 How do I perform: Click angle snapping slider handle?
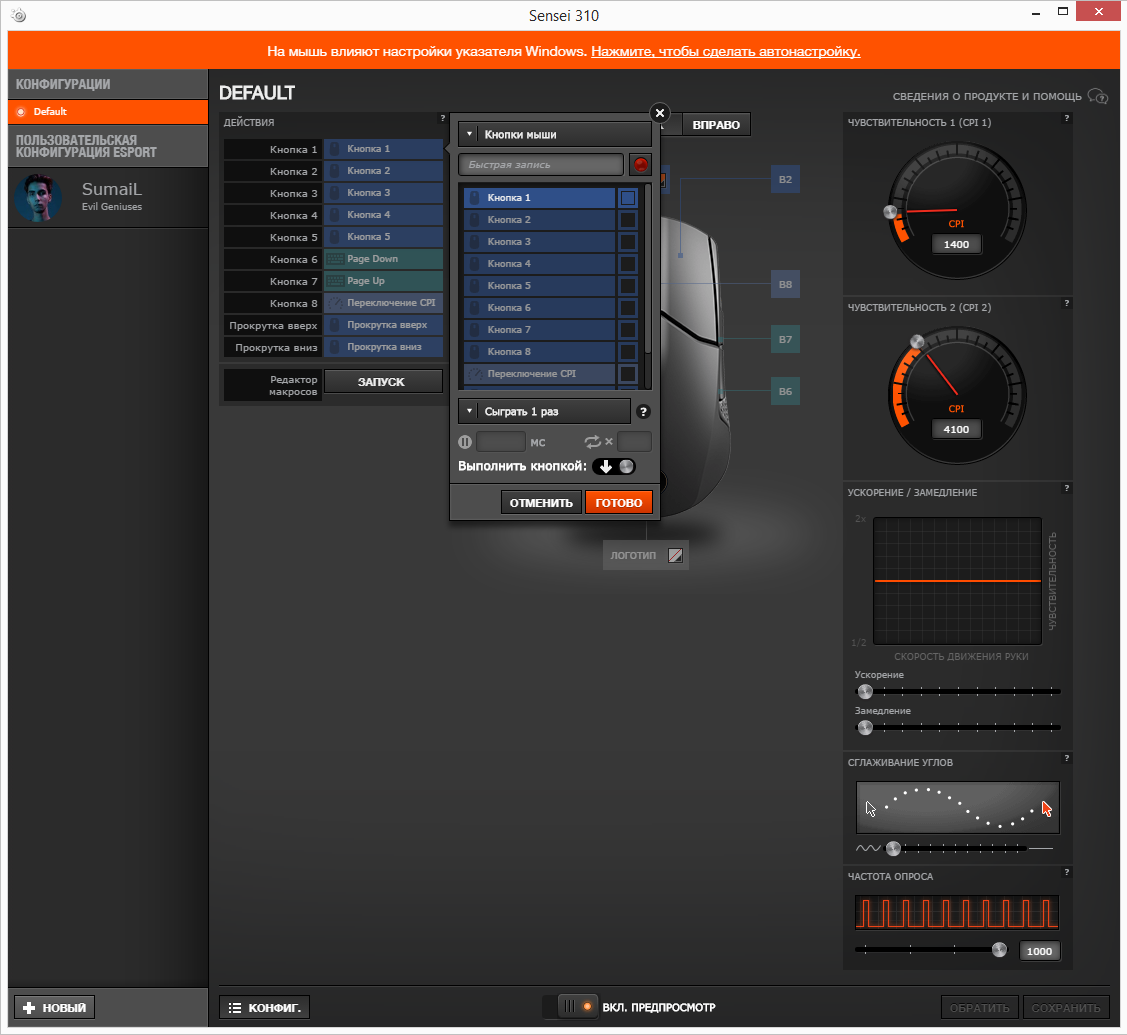pyautogui.click(x=893, y=848)
